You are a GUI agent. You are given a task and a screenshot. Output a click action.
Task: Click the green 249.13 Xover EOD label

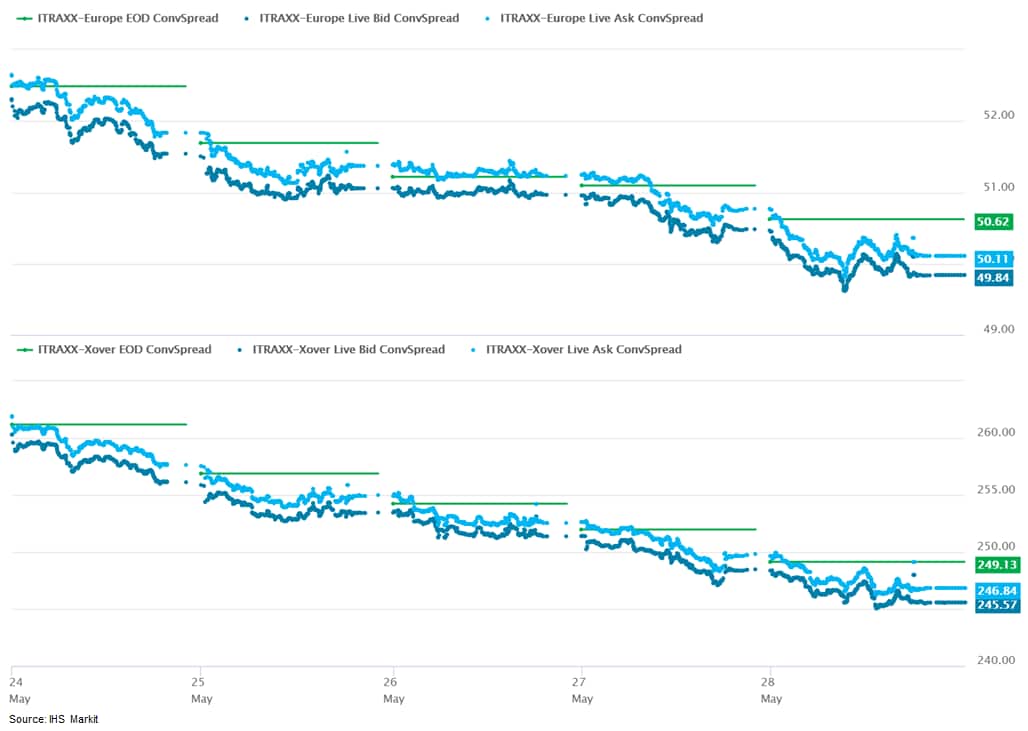[996, 564]
